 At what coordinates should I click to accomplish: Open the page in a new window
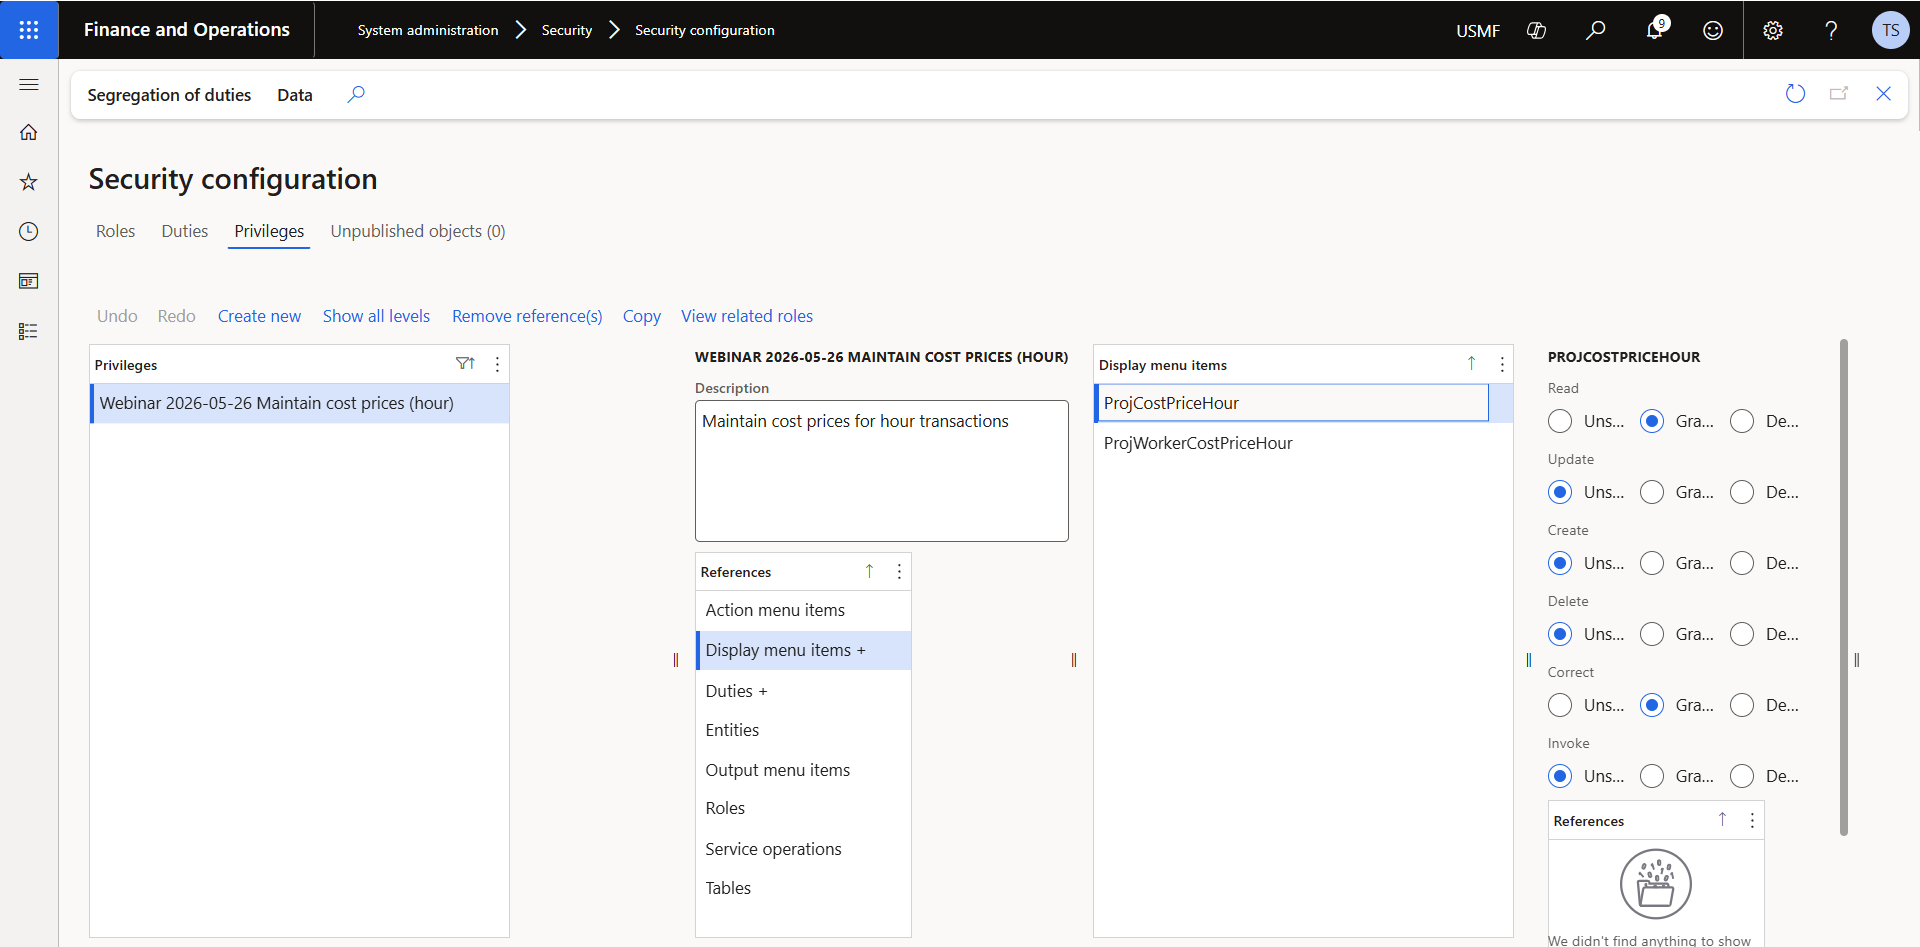click(x=1839, y=94)
